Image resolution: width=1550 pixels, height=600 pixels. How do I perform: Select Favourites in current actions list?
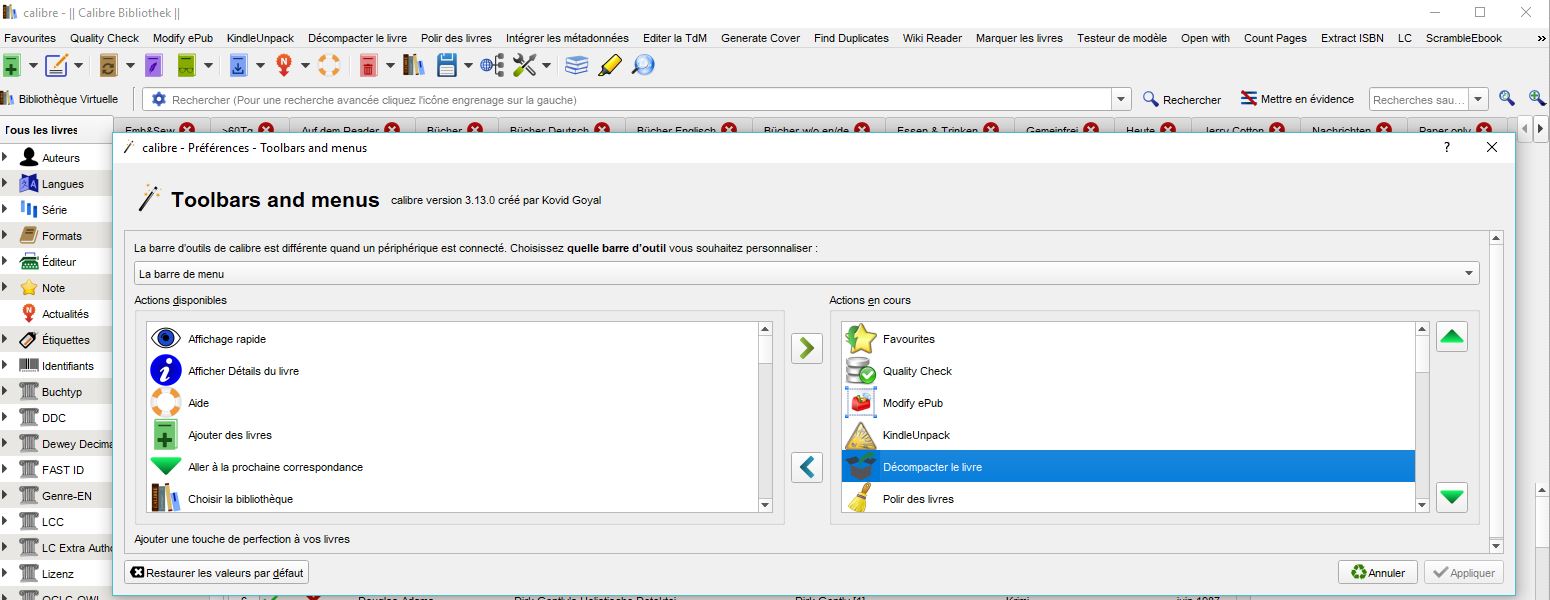pos(1128,339)
